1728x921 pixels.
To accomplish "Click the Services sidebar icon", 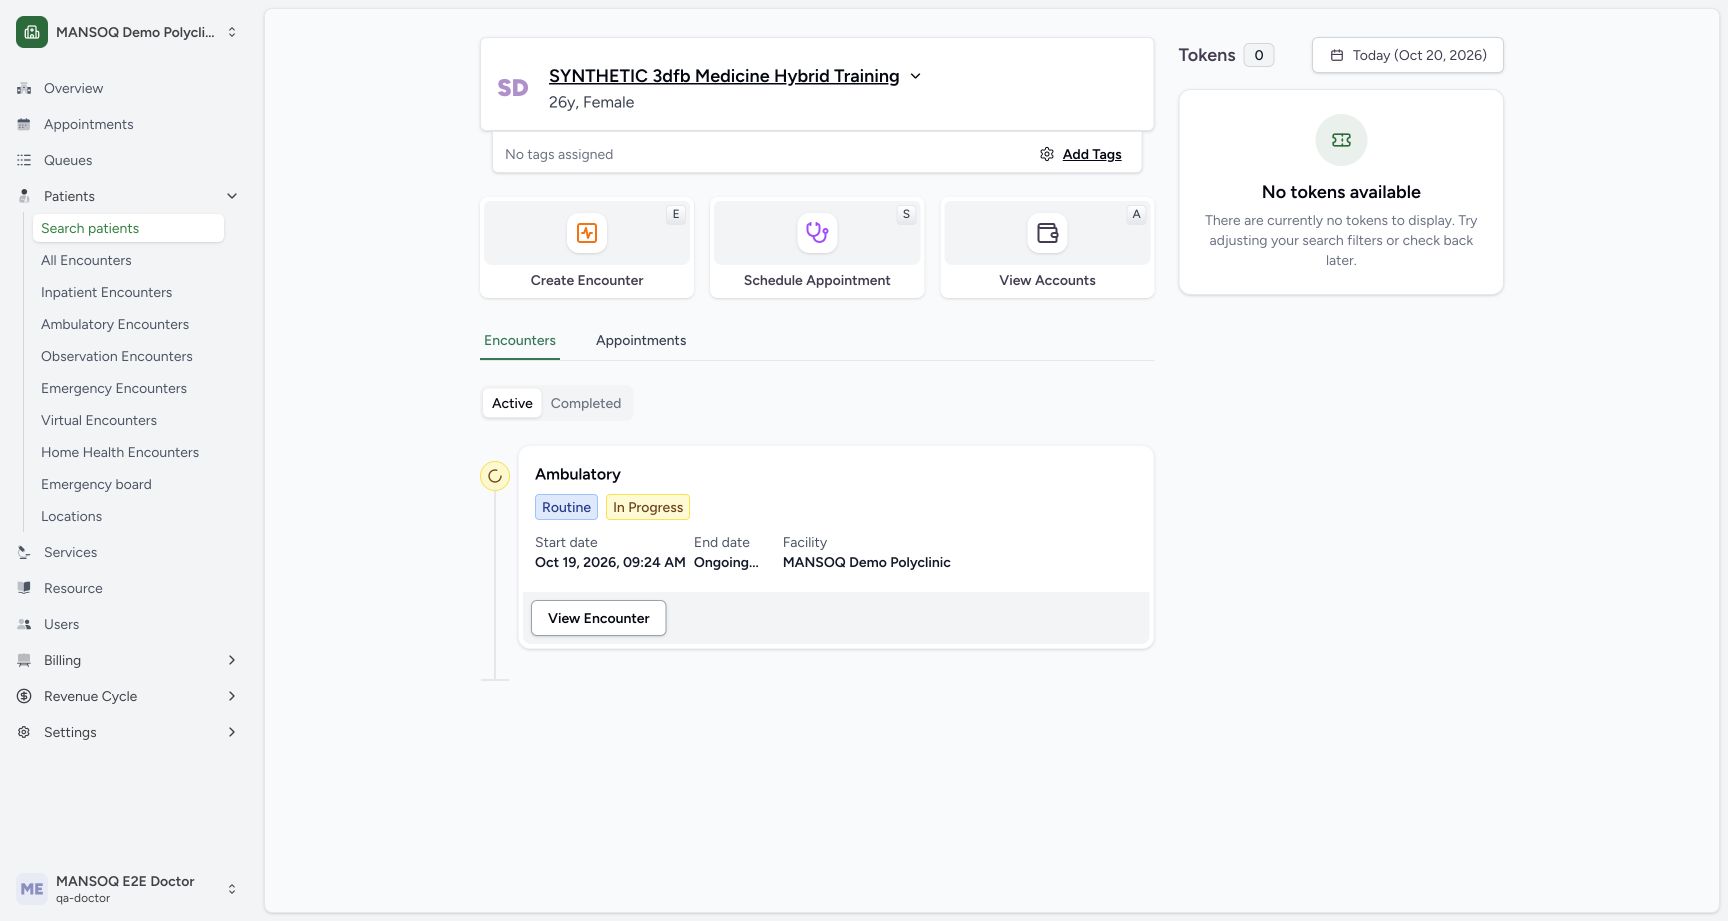I will point(24,552).
